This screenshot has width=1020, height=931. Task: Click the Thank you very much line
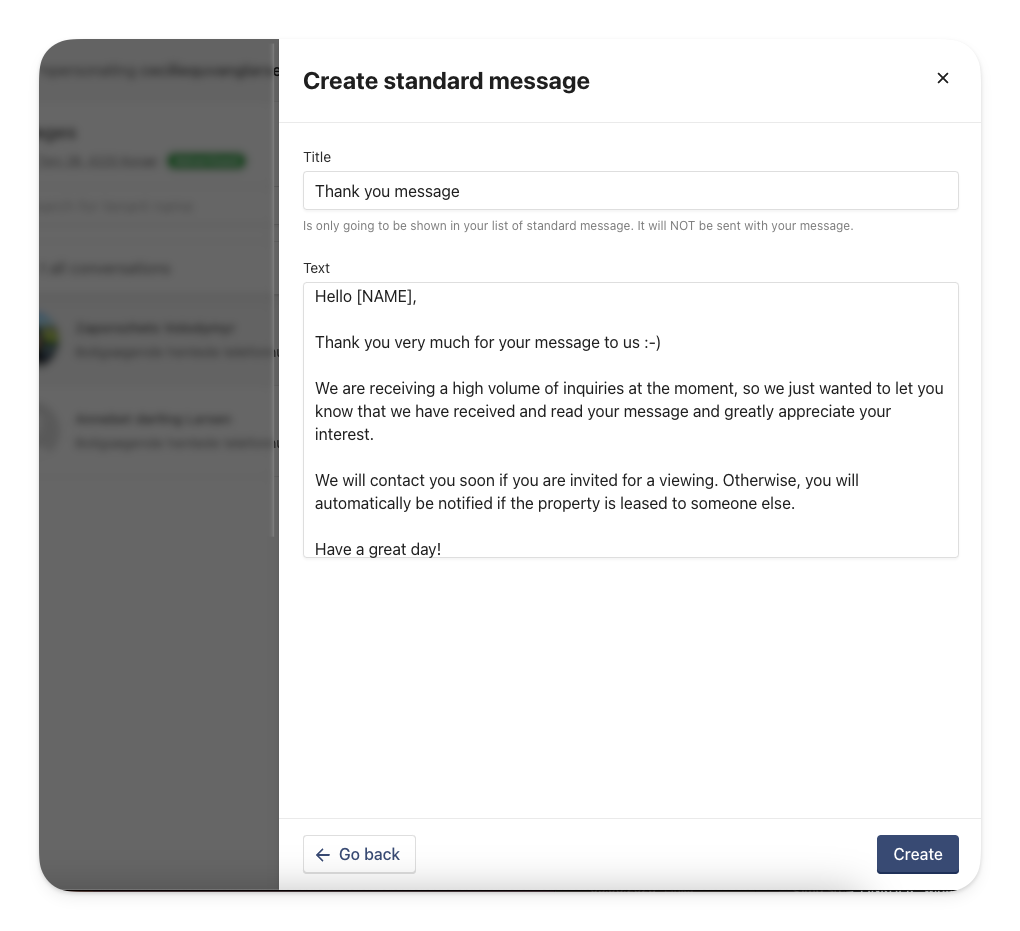click(487, 343)
